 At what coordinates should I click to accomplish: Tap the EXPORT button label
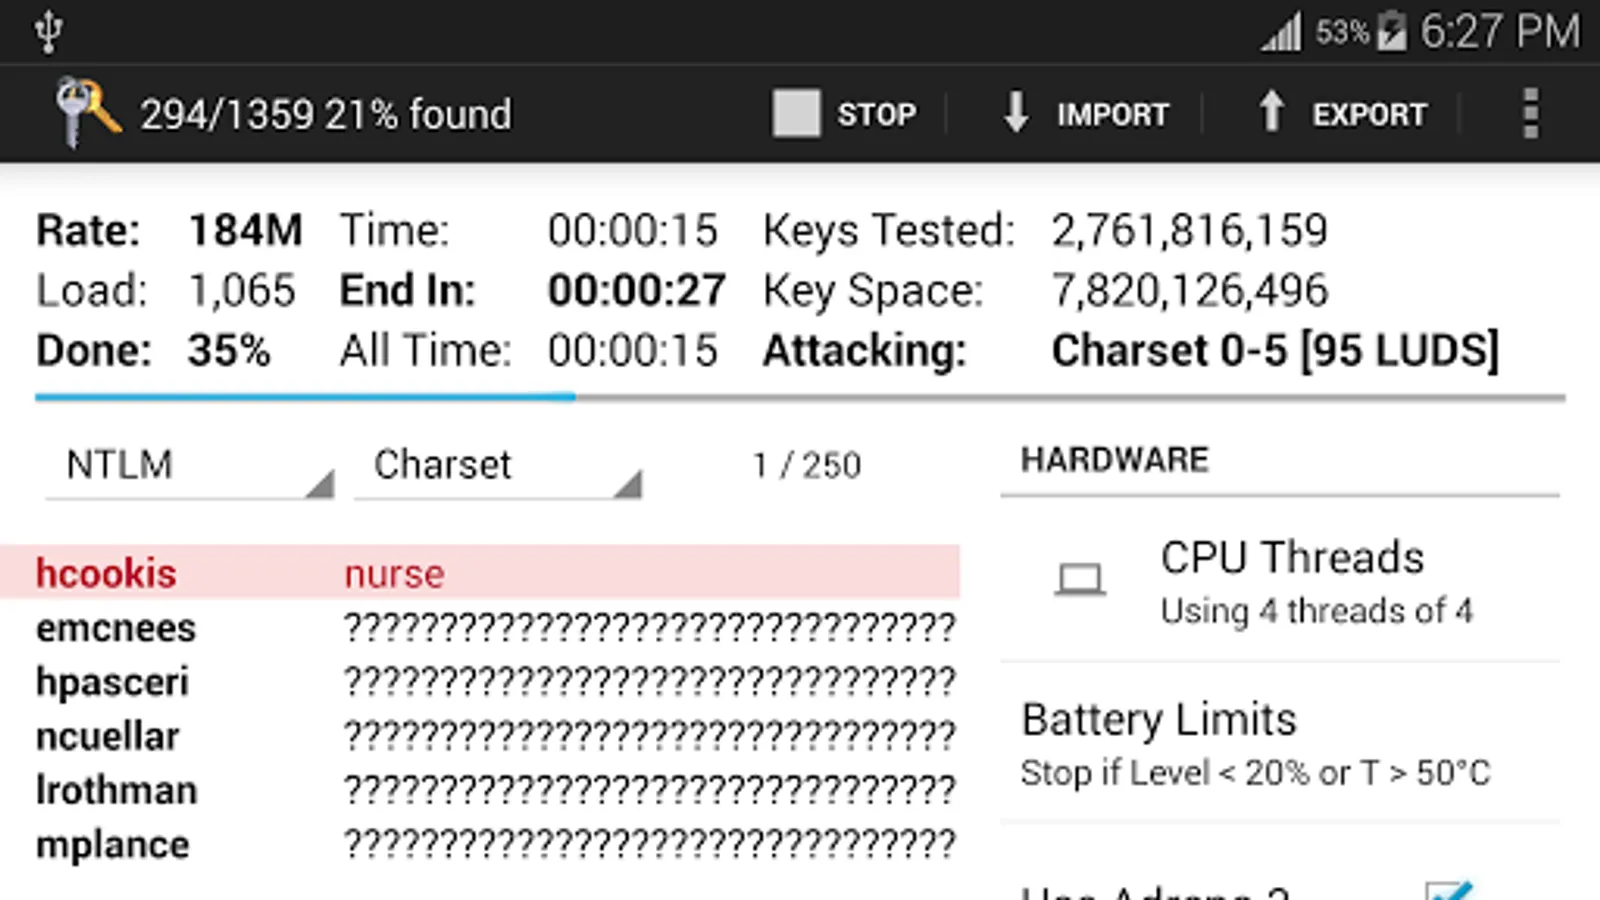click(1369, 115)
